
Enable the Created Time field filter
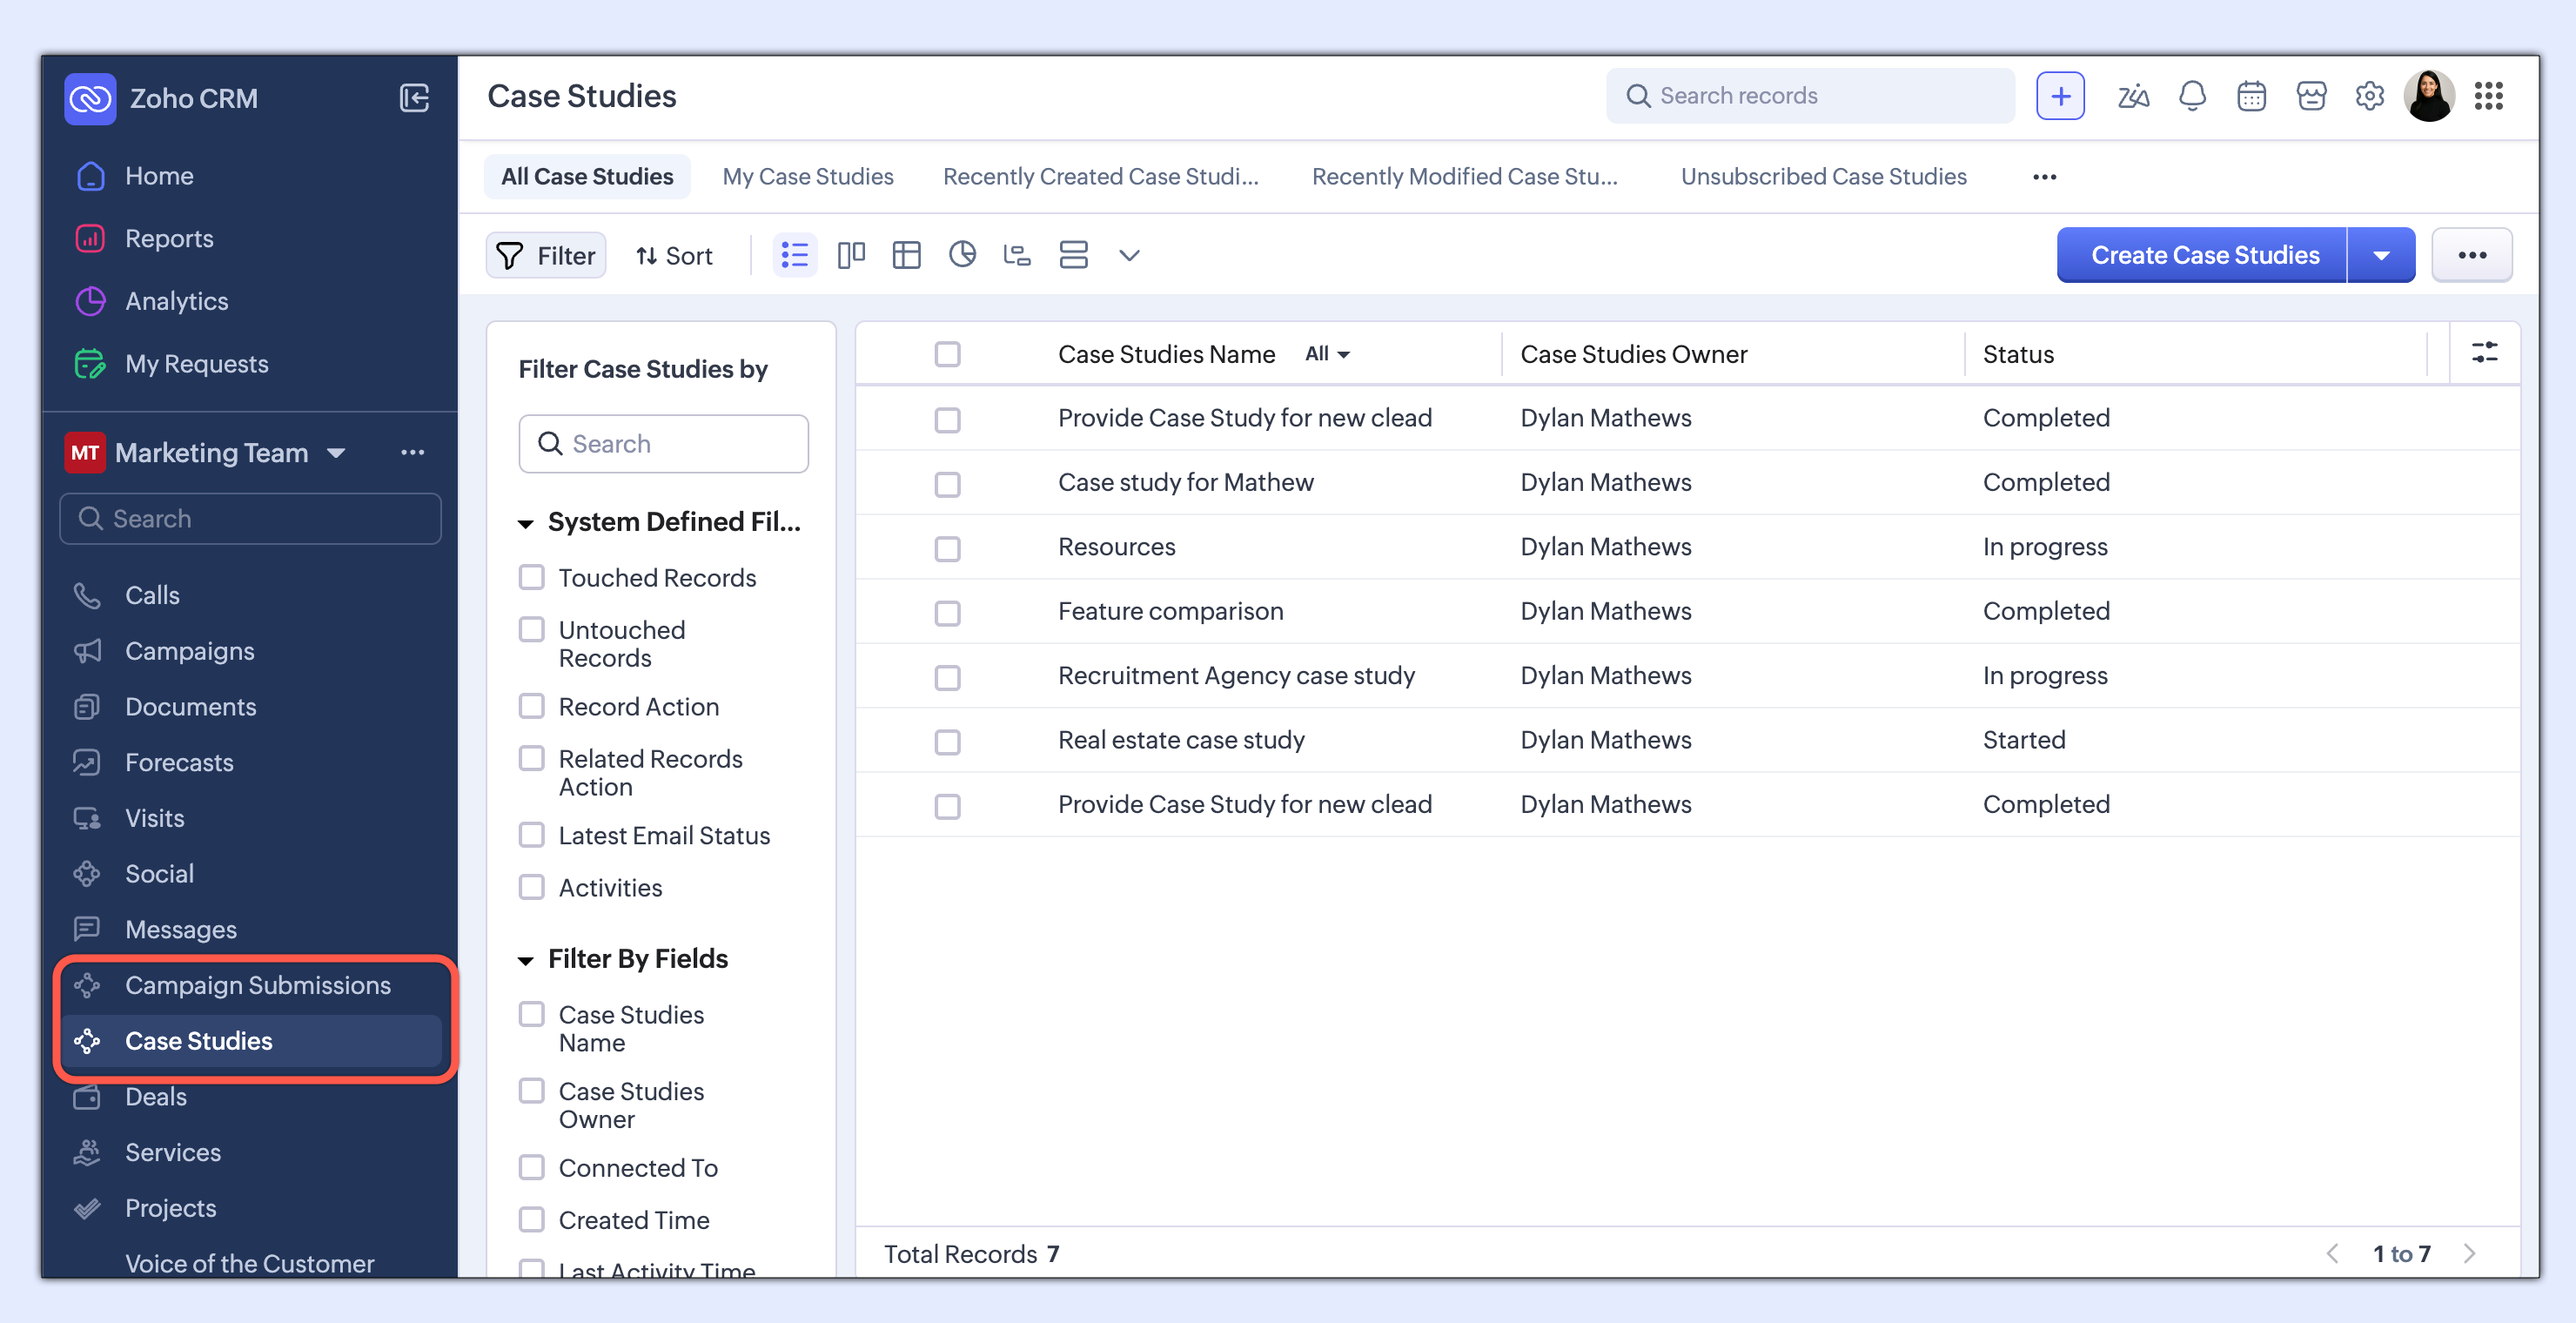pos(531,1219)
